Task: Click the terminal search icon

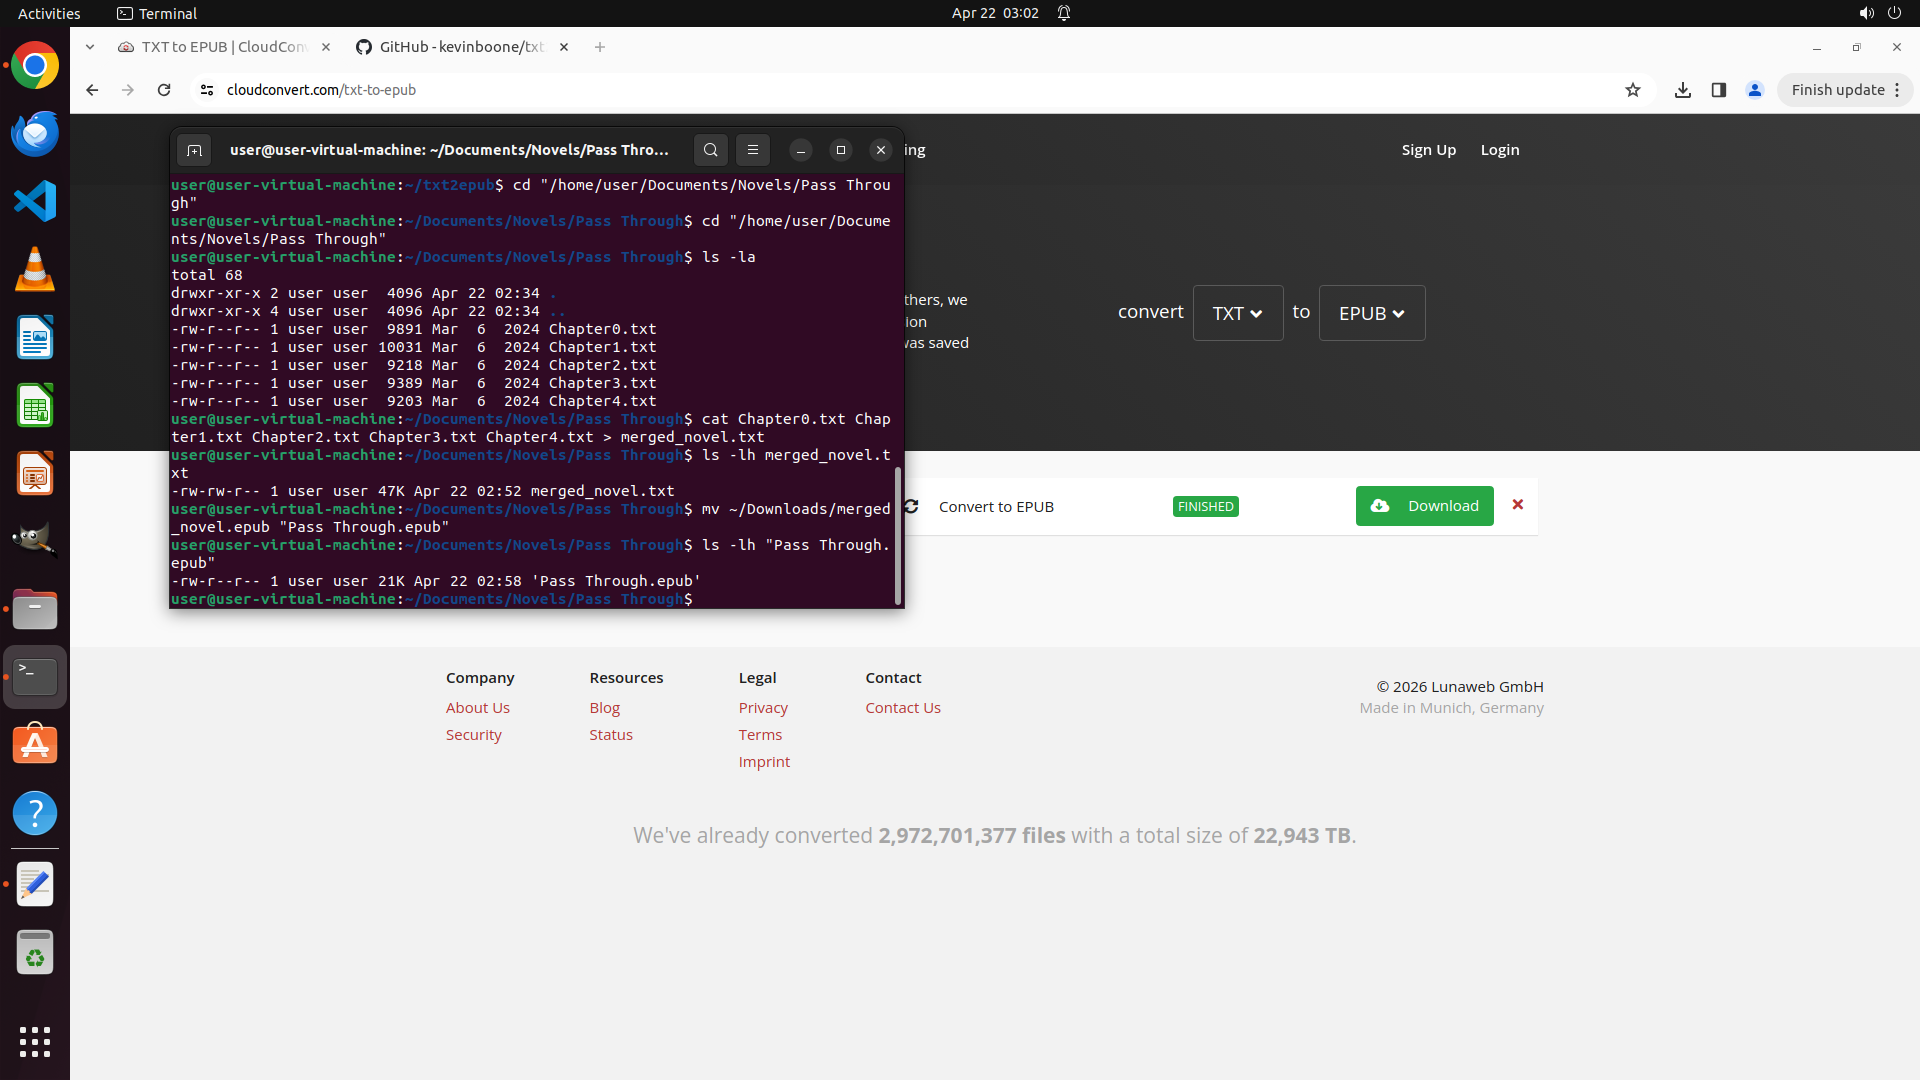Action: (x=710, y=150)
